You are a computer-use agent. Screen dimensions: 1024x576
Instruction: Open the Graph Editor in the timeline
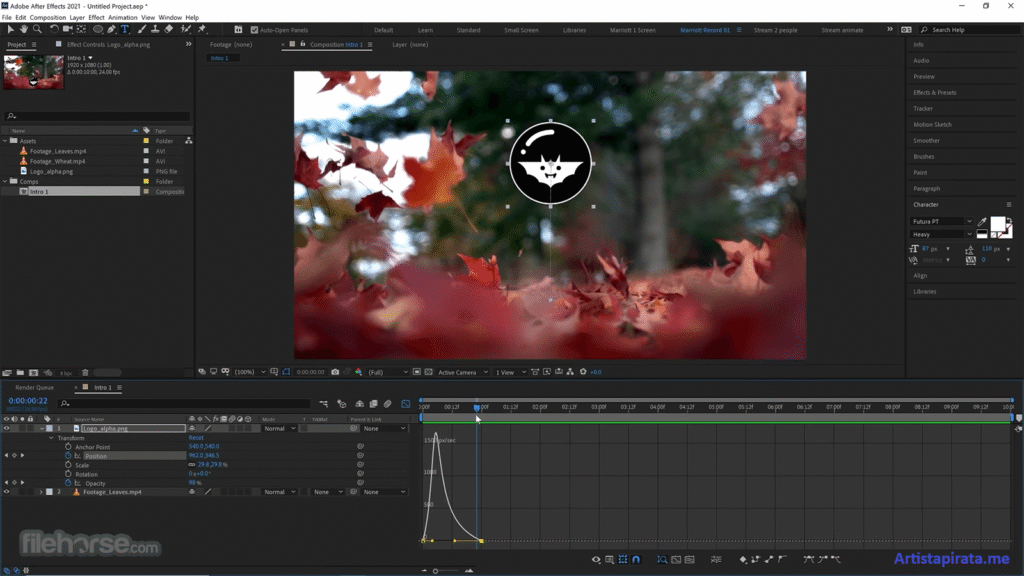click(x=407, y=401)
